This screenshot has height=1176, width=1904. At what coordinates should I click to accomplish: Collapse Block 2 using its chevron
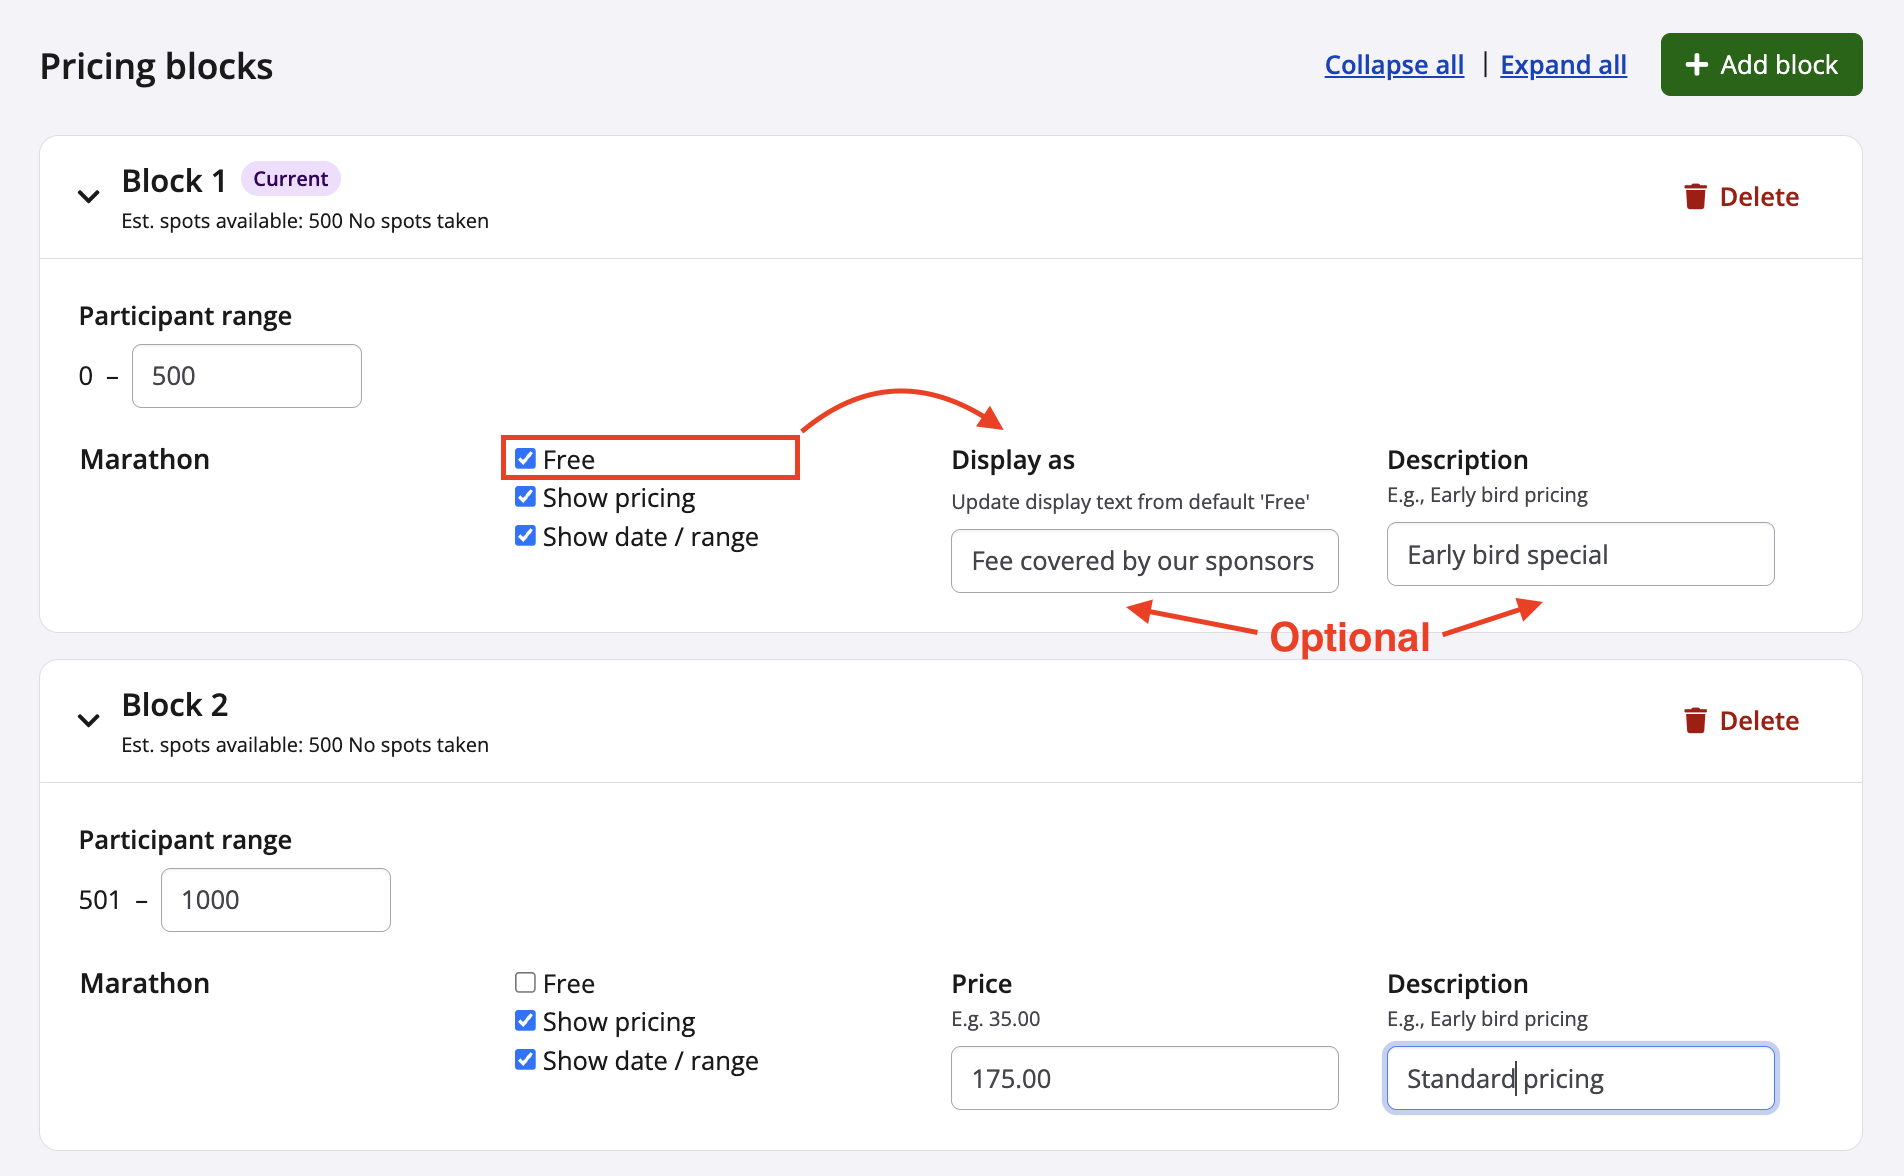click(89, 721)
